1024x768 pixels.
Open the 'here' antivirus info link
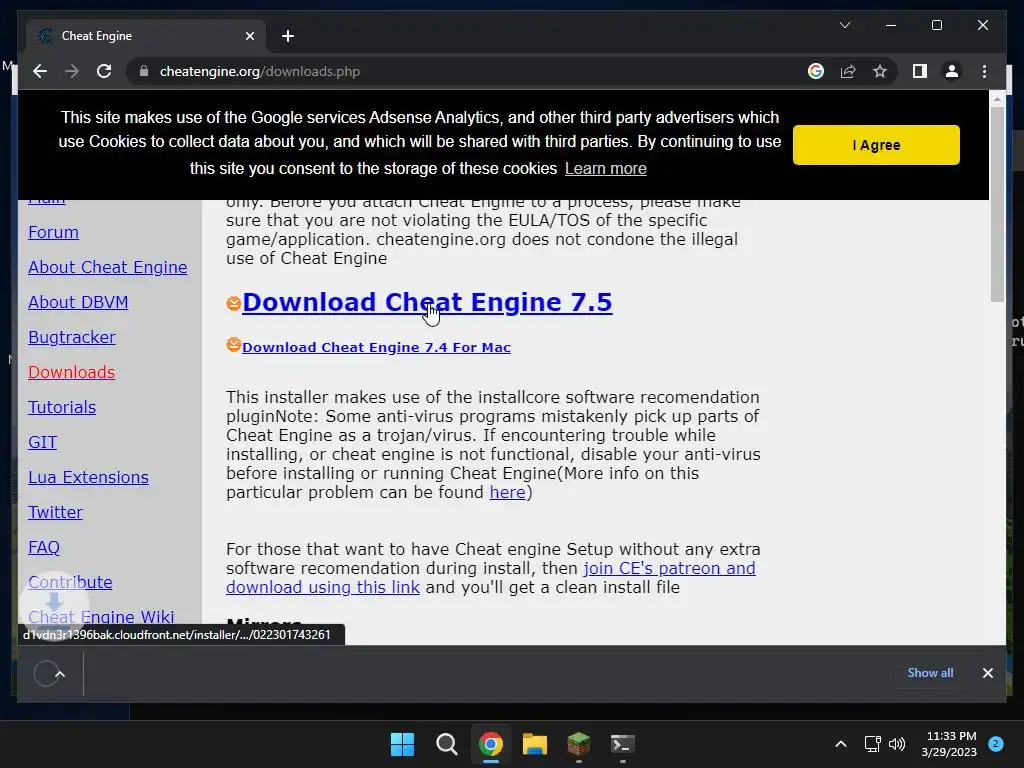tap(507, 492)
